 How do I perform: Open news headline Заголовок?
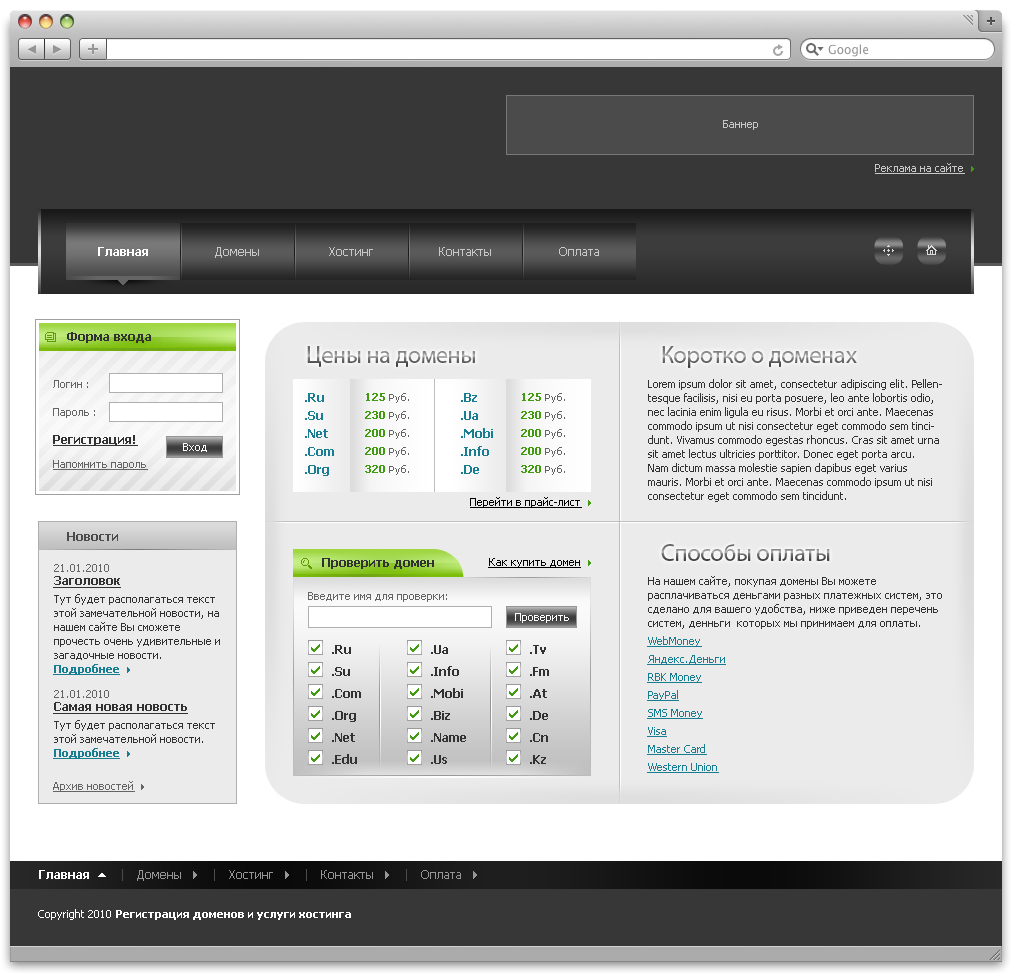[x=86, y=581]
